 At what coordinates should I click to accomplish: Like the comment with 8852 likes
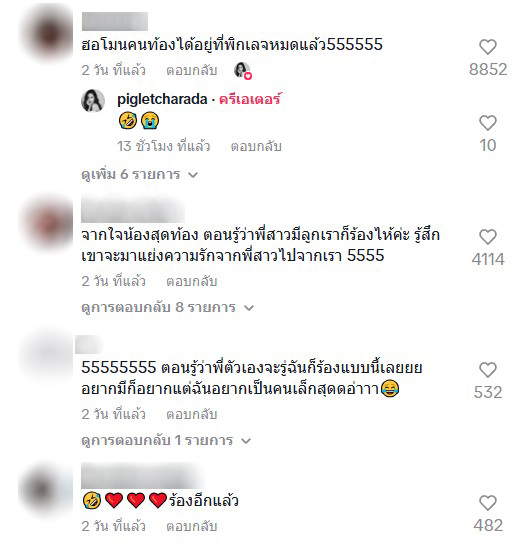(488, 47)
